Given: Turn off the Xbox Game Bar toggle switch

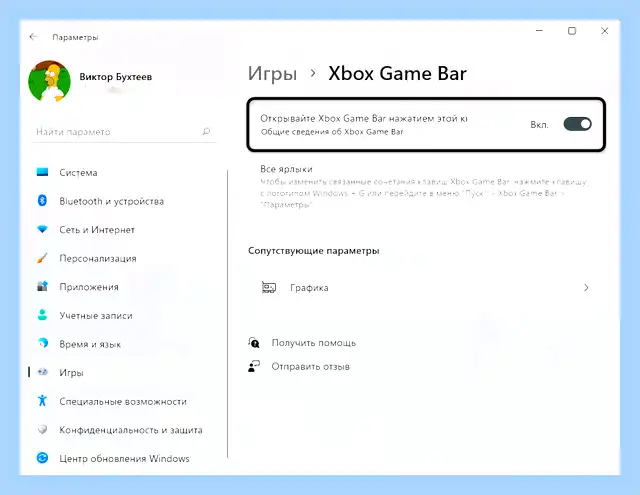Looking at the screenshot, I should pos(577,124).
